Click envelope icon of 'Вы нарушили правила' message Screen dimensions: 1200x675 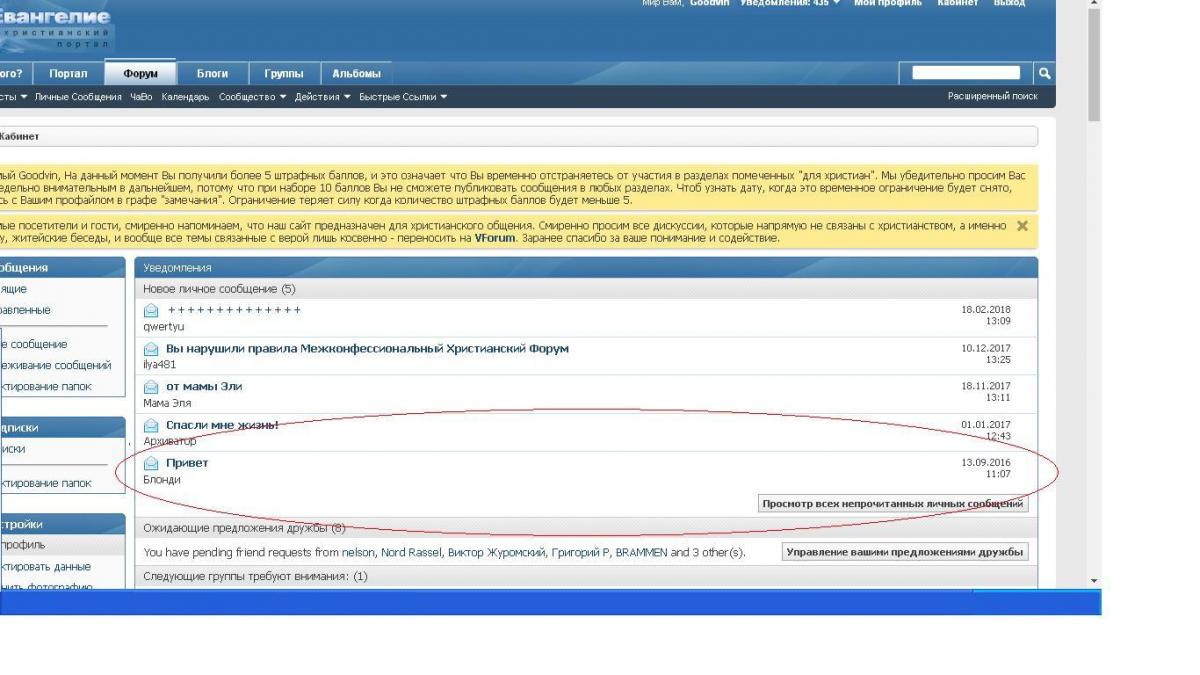pos(151,349)
